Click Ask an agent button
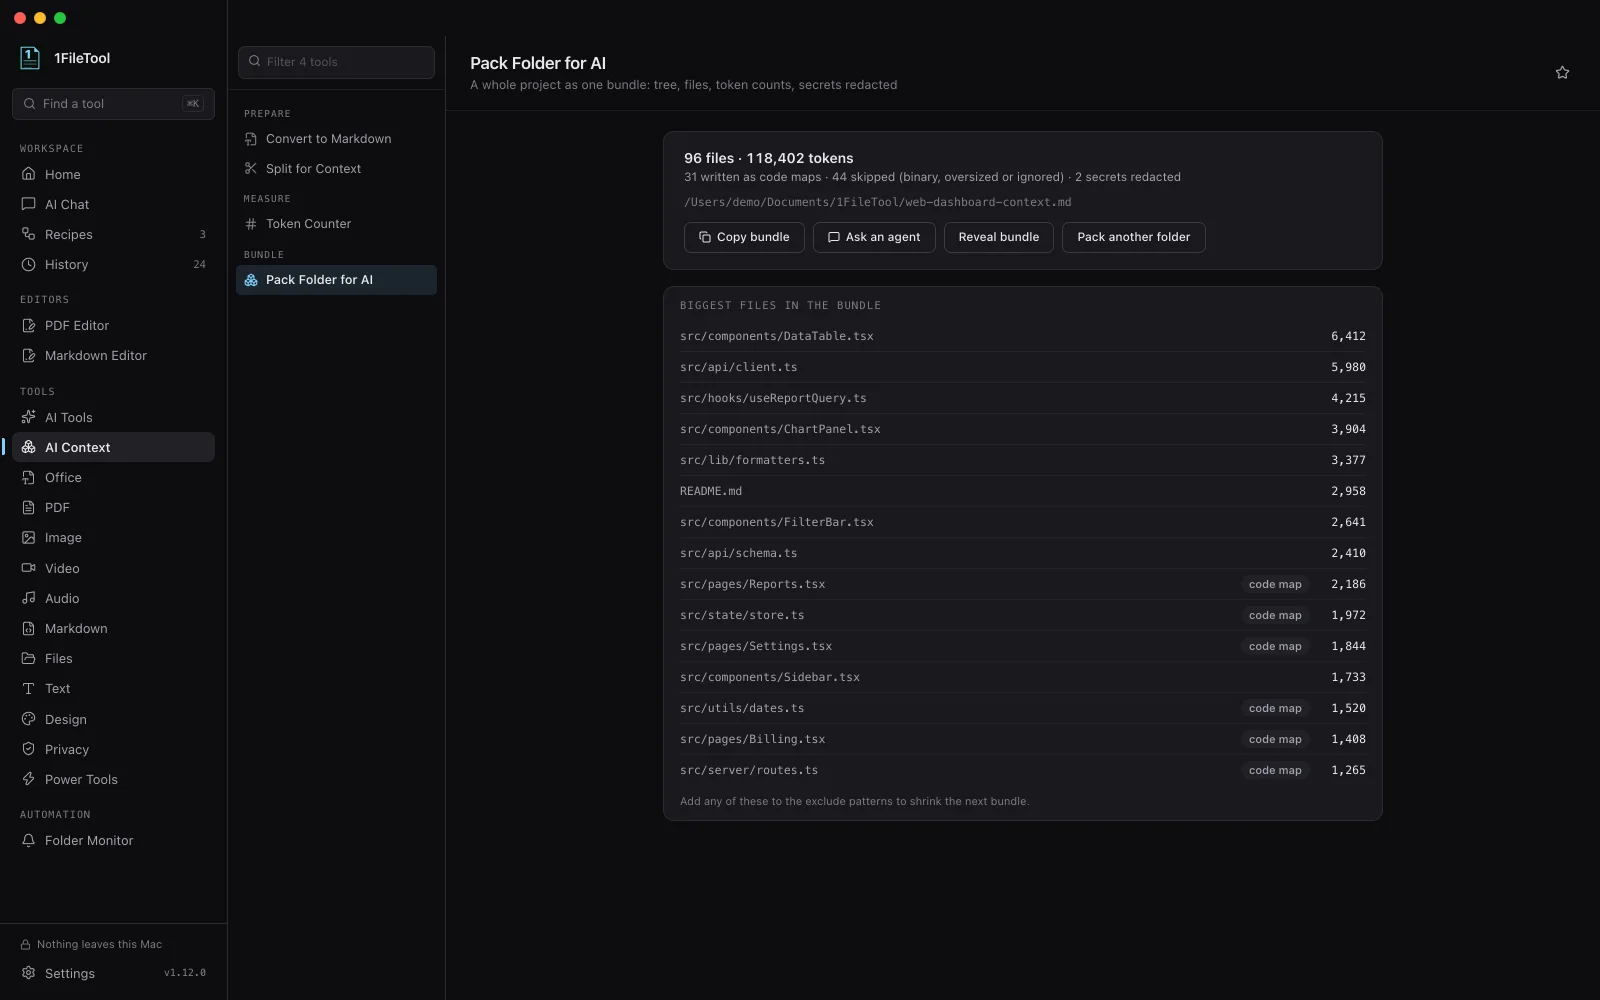The image size is (1600, 1000). 874,237
